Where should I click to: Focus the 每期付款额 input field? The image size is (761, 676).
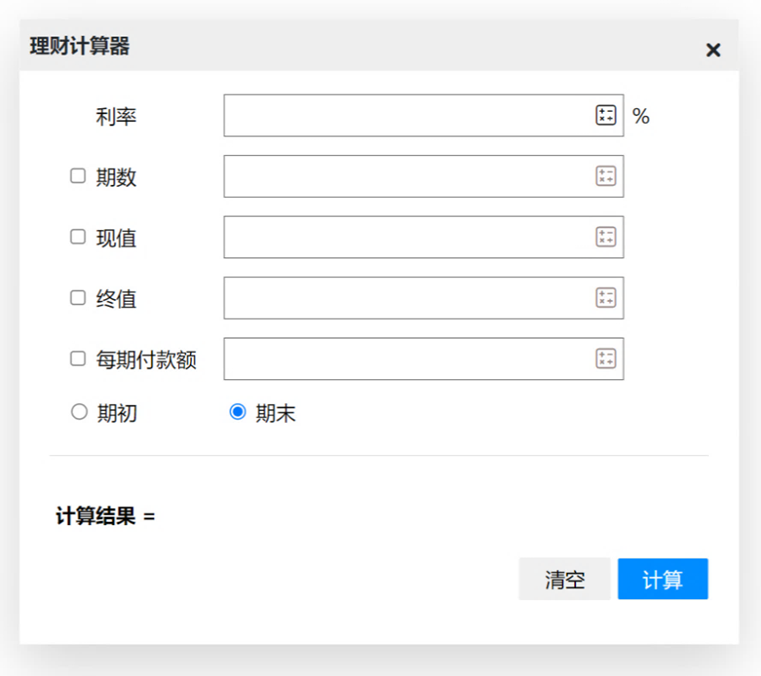pyautogui.click(x=424, y=359)
